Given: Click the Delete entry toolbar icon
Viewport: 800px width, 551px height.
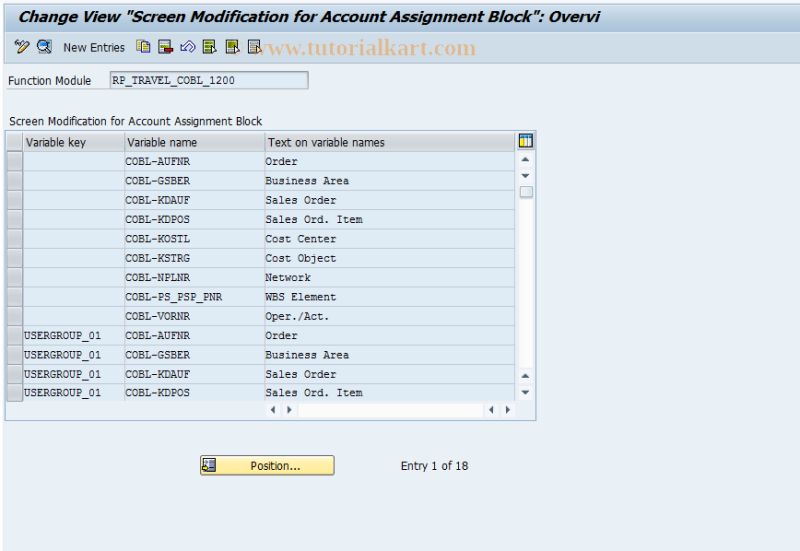Looking at the screenshot, I should (165, 47).
